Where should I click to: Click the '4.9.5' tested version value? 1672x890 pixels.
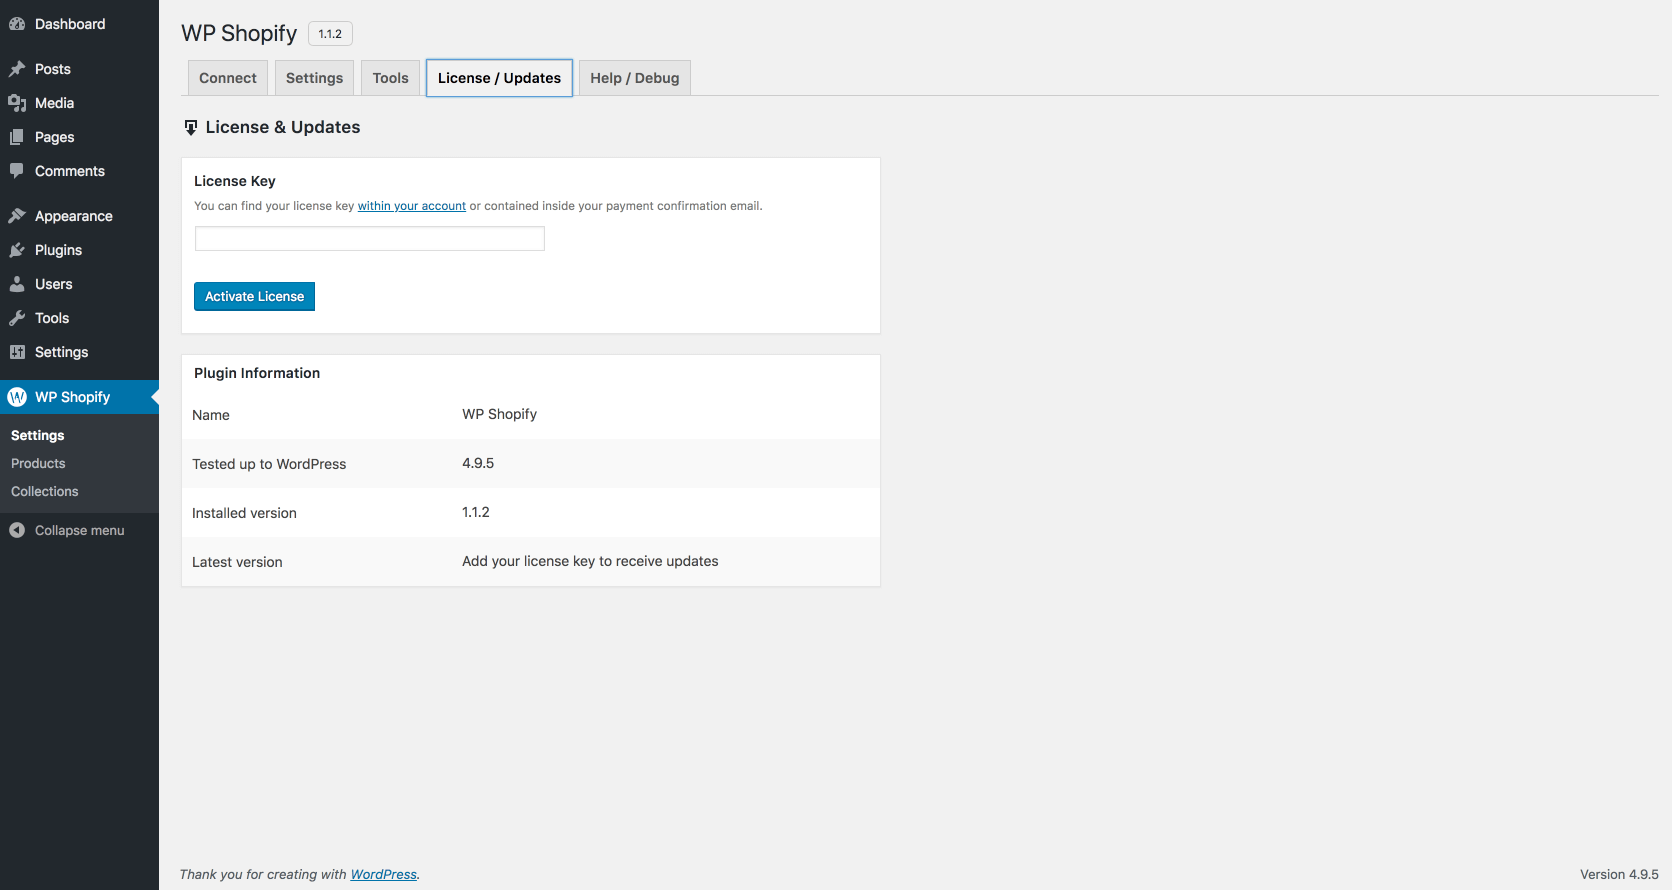point(478,463)
